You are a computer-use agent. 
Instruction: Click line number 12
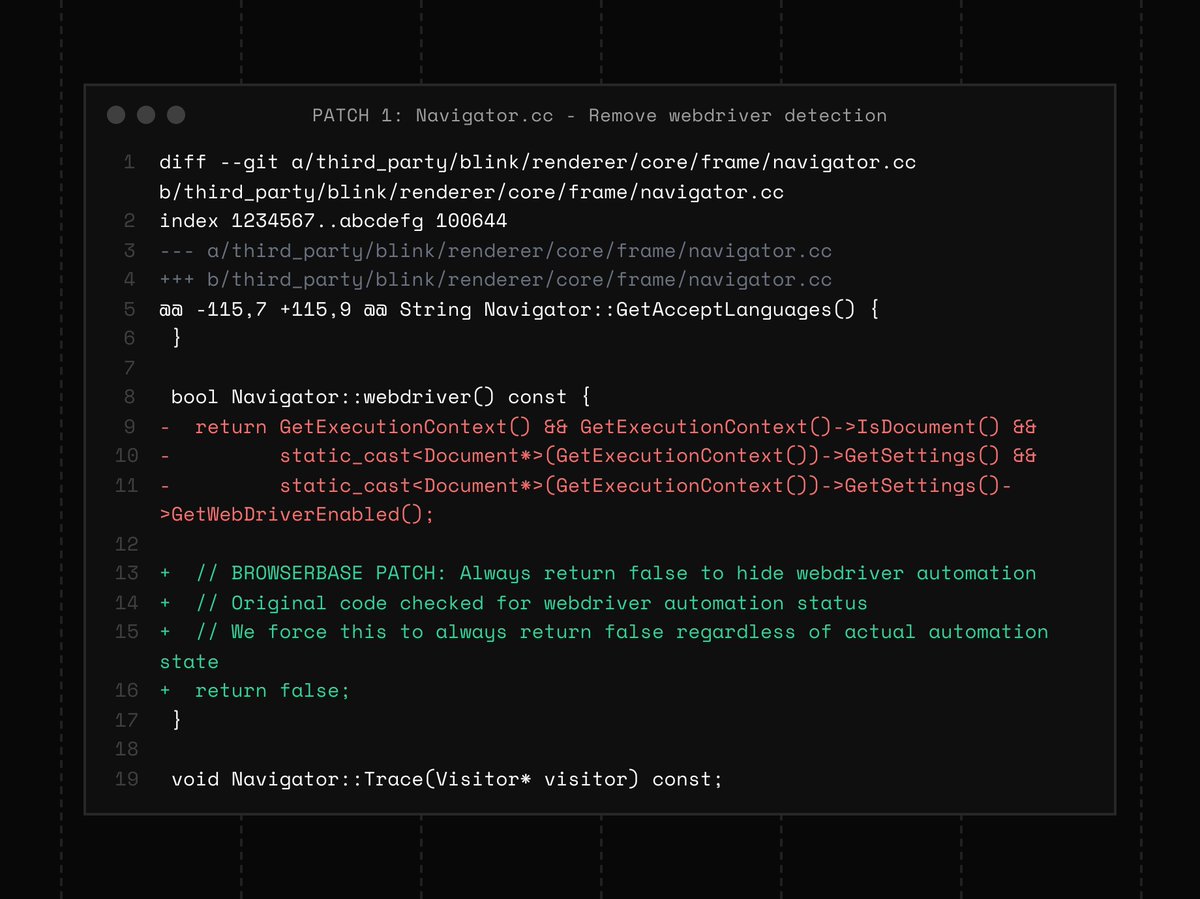pos(126,544)
